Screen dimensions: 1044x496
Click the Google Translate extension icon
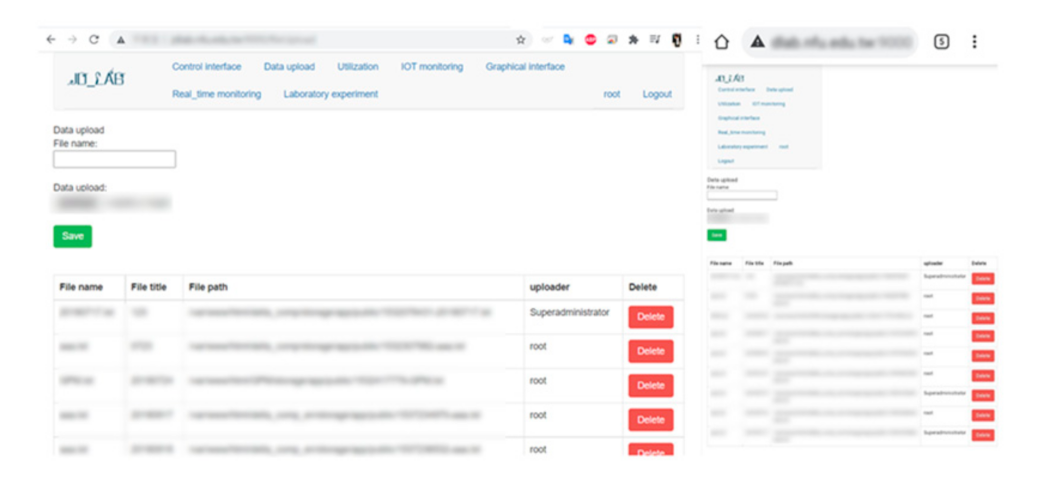[568, 40]
